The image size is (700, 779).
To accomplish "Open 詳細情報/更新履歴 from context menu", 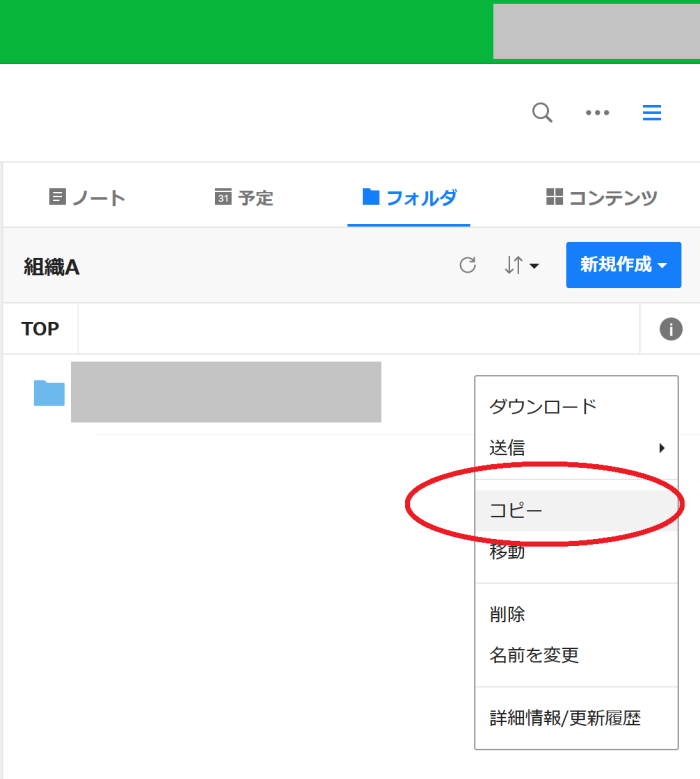I will [x=576, y=718].
